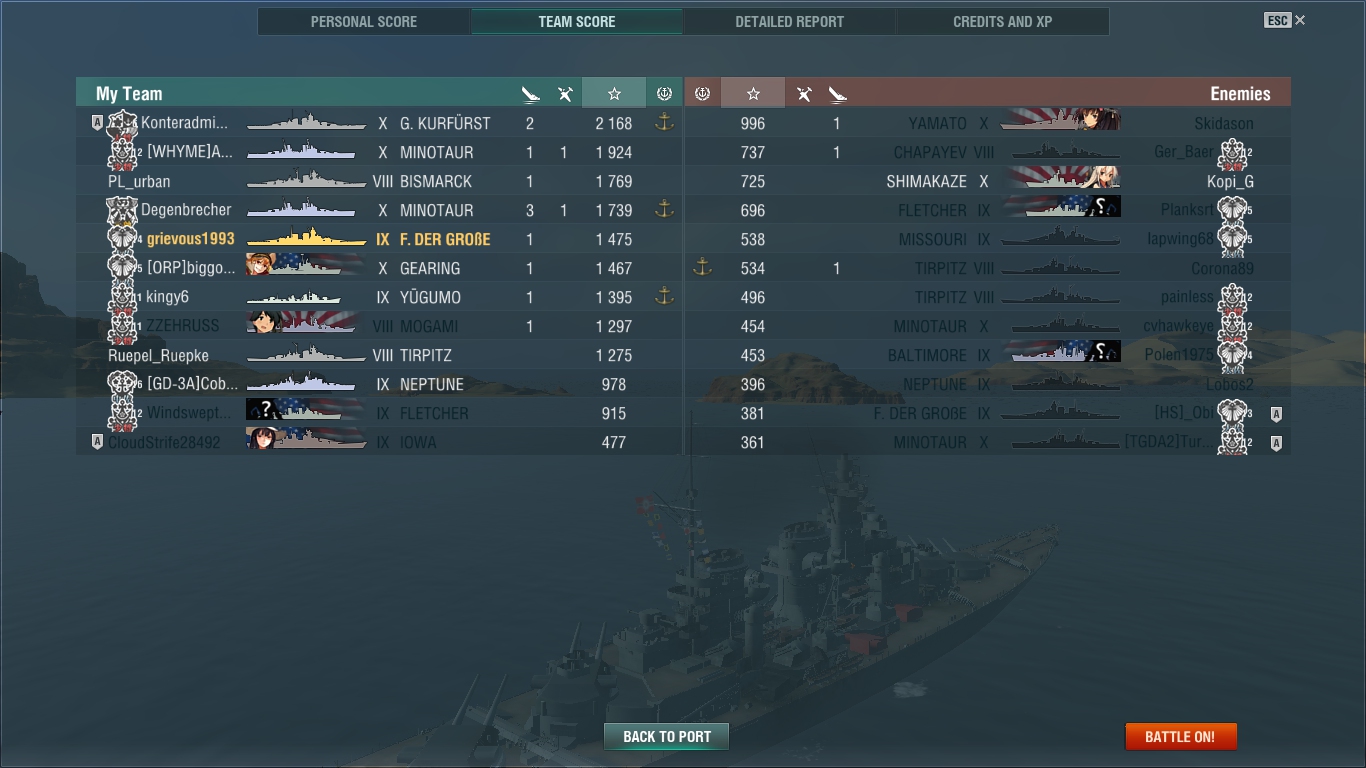Screen dimensions: 1366x768
Task: Sort Enemies by ships destroyed icon
Action: (838, 94)
